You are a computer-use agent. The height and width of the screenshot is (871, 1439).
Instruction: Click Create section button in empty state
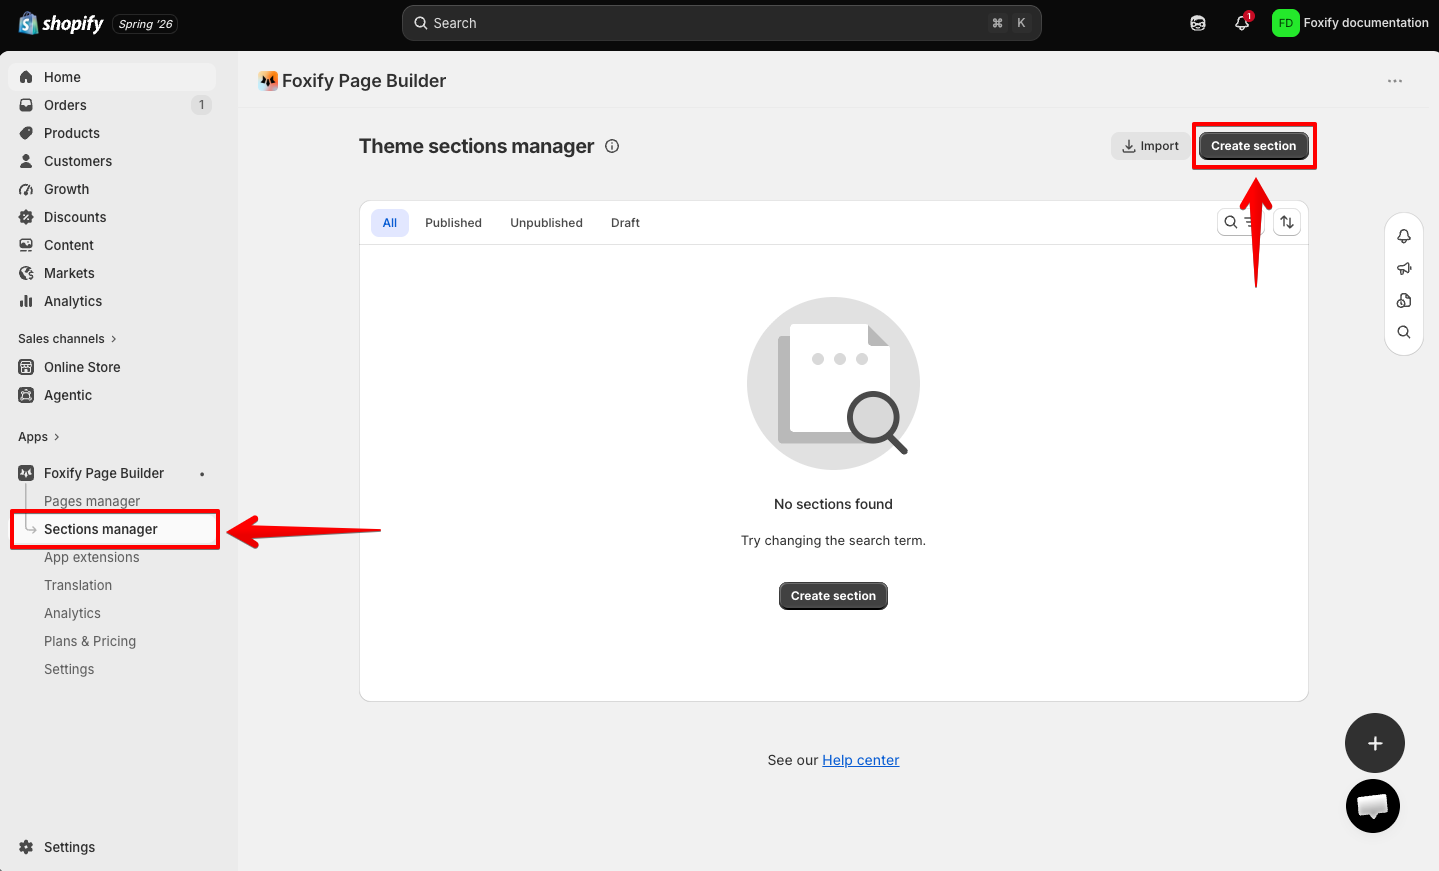click(833, 596)
